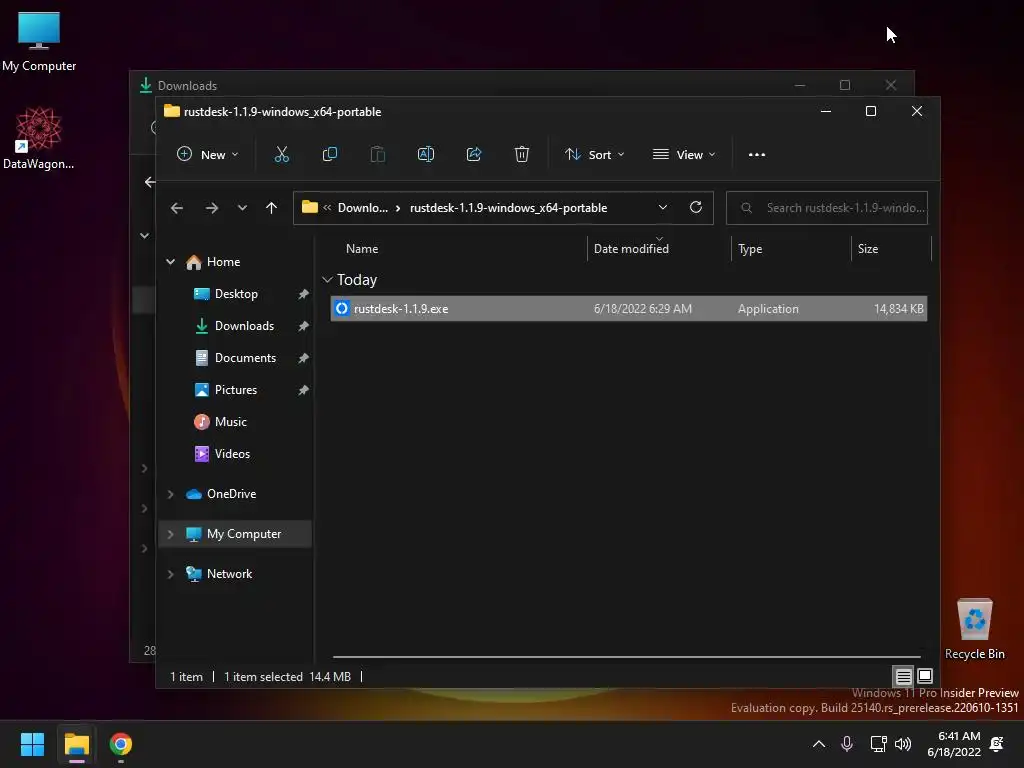Image resolution: width=1024 pixels, height=768 pixels.
Task: Go back with the left arrow
Action: tap(177, 208)
